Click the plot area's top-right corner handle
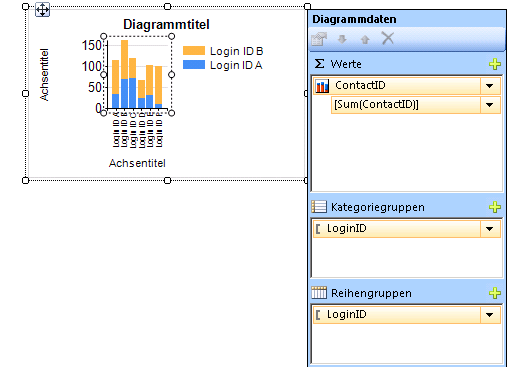Viewport: 507px width, 367px height. pos(171,36)
